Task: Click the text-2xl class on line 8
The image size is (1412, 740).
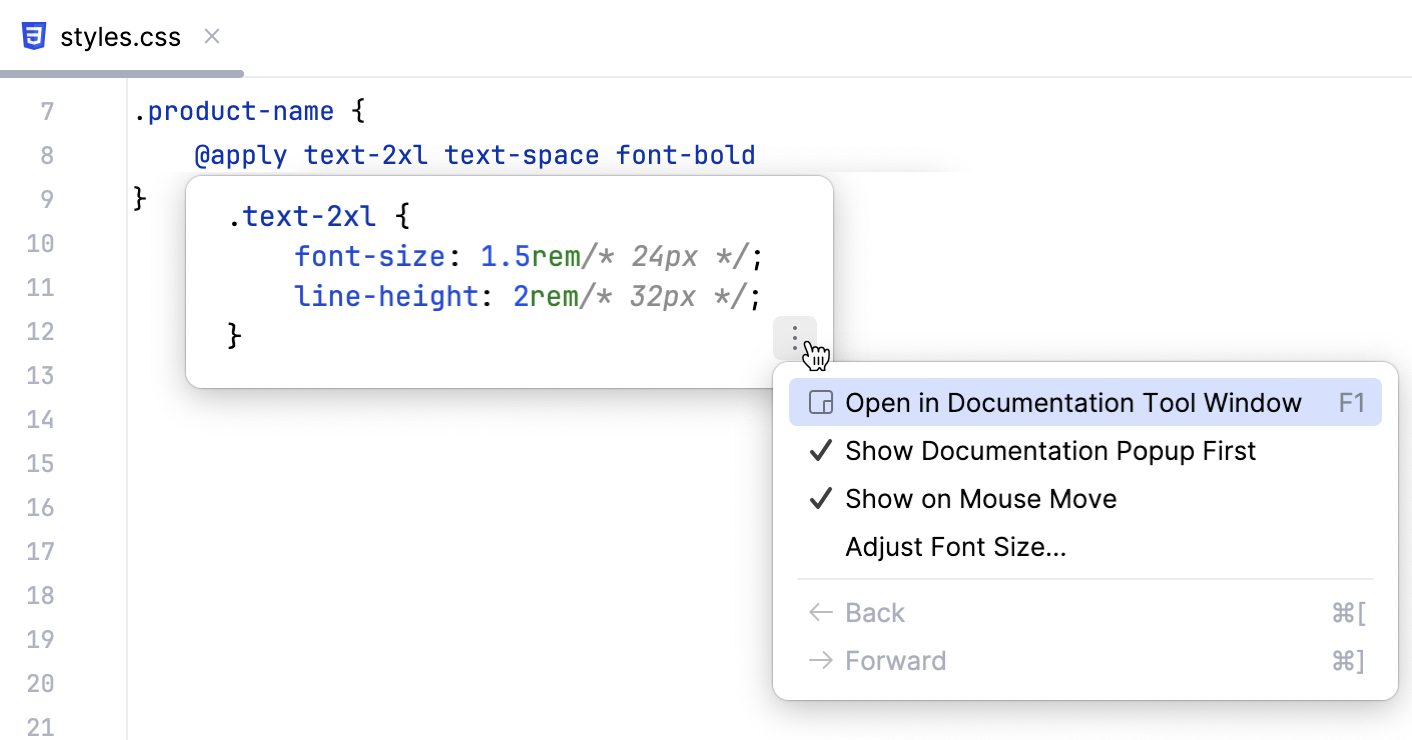Action: click(366, 155)
